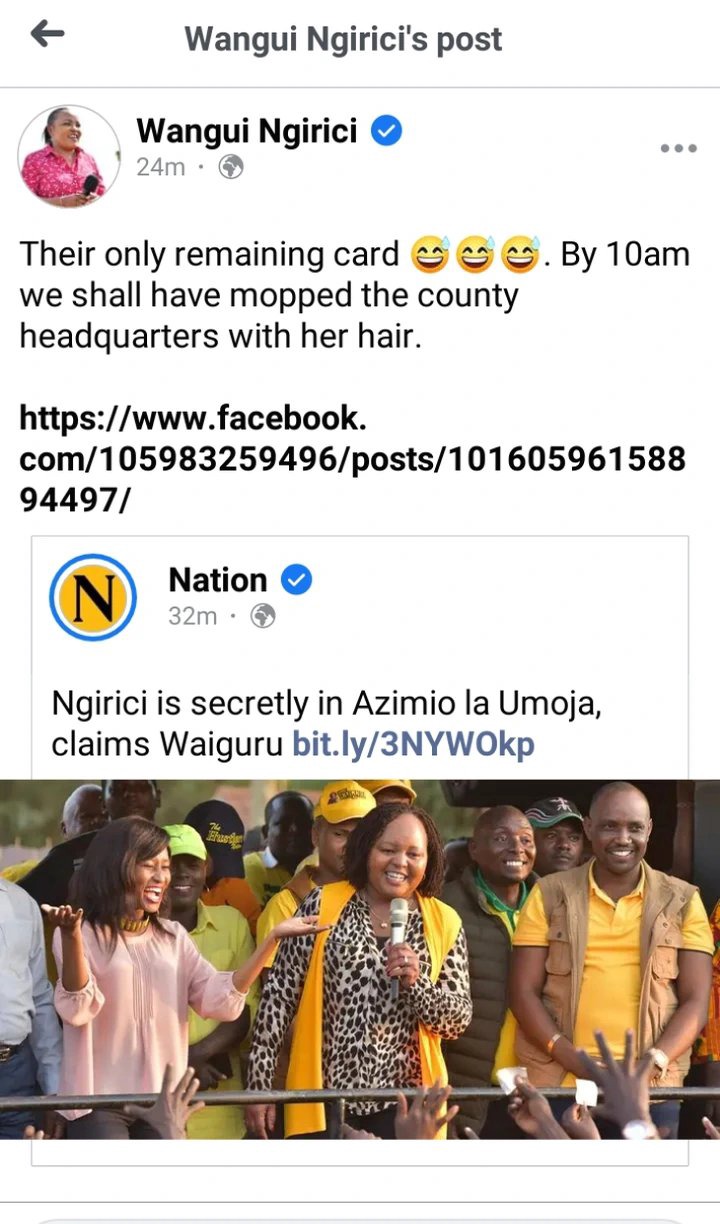Open the Wangui Ngirici name link
This screenshot has height=1224, width=720.
(x=246, y=131)
